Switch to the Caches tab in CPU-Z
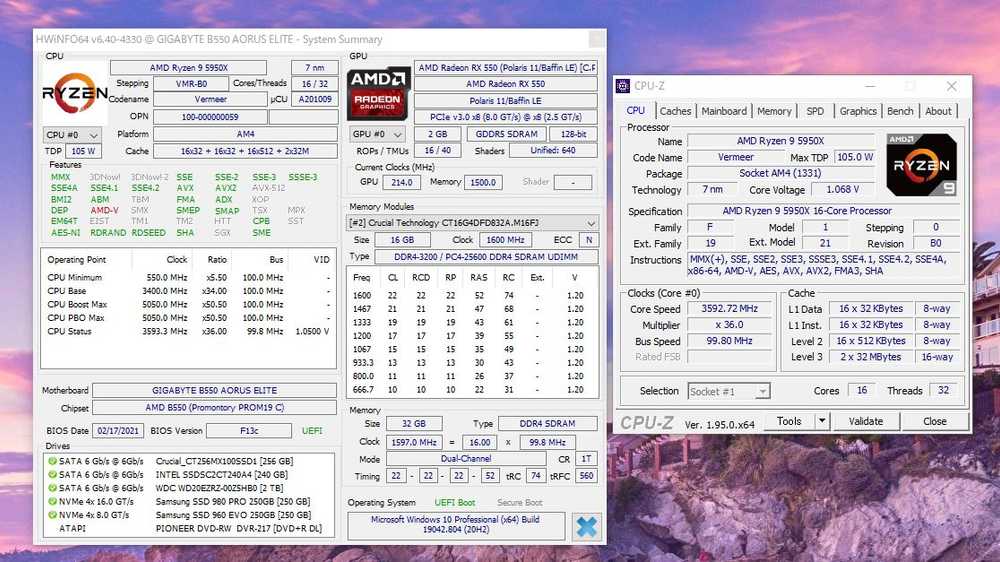 point(675,112)
